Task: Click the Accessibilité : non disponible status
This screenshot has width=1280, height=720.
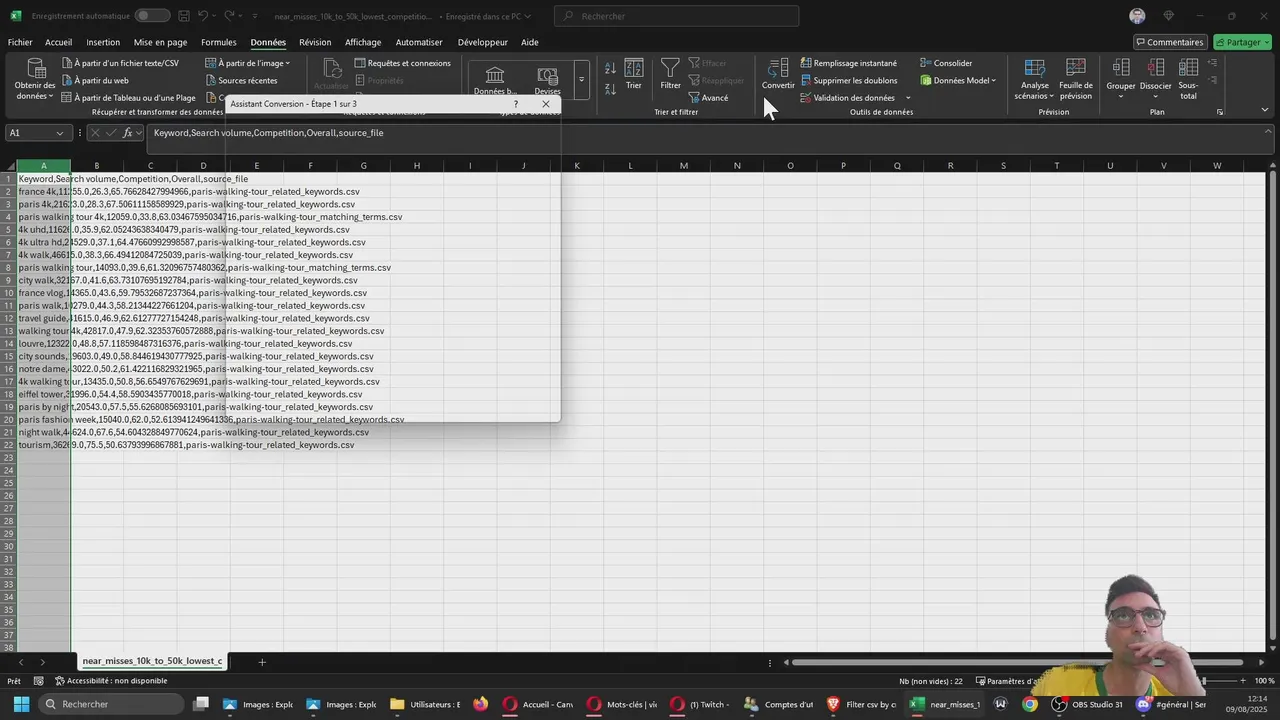Action: 111,681
